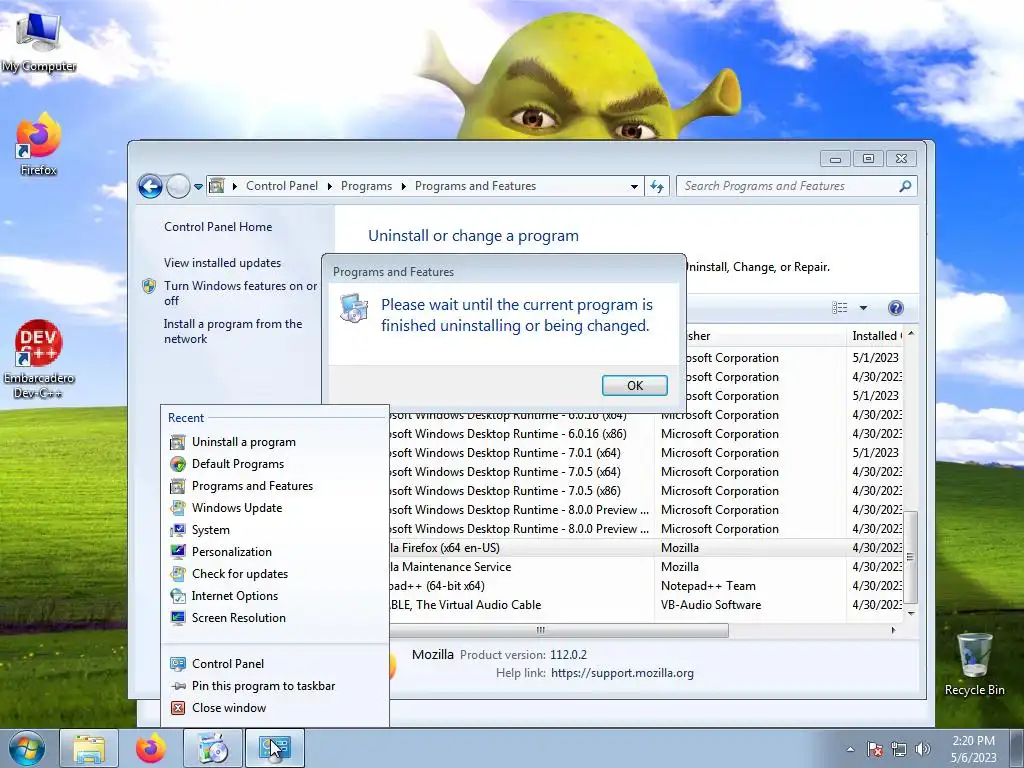
Task: Open the recent pages dropdown arrow
Action: (x=198, y=187)
